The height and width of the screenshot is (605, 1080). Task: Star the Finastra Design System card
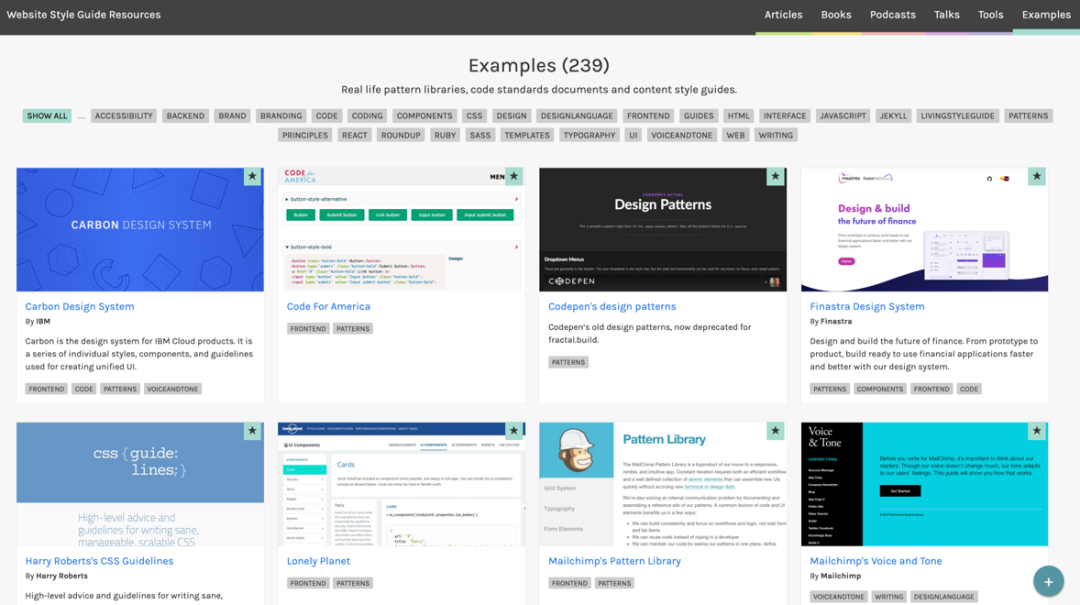(1037, 176)
